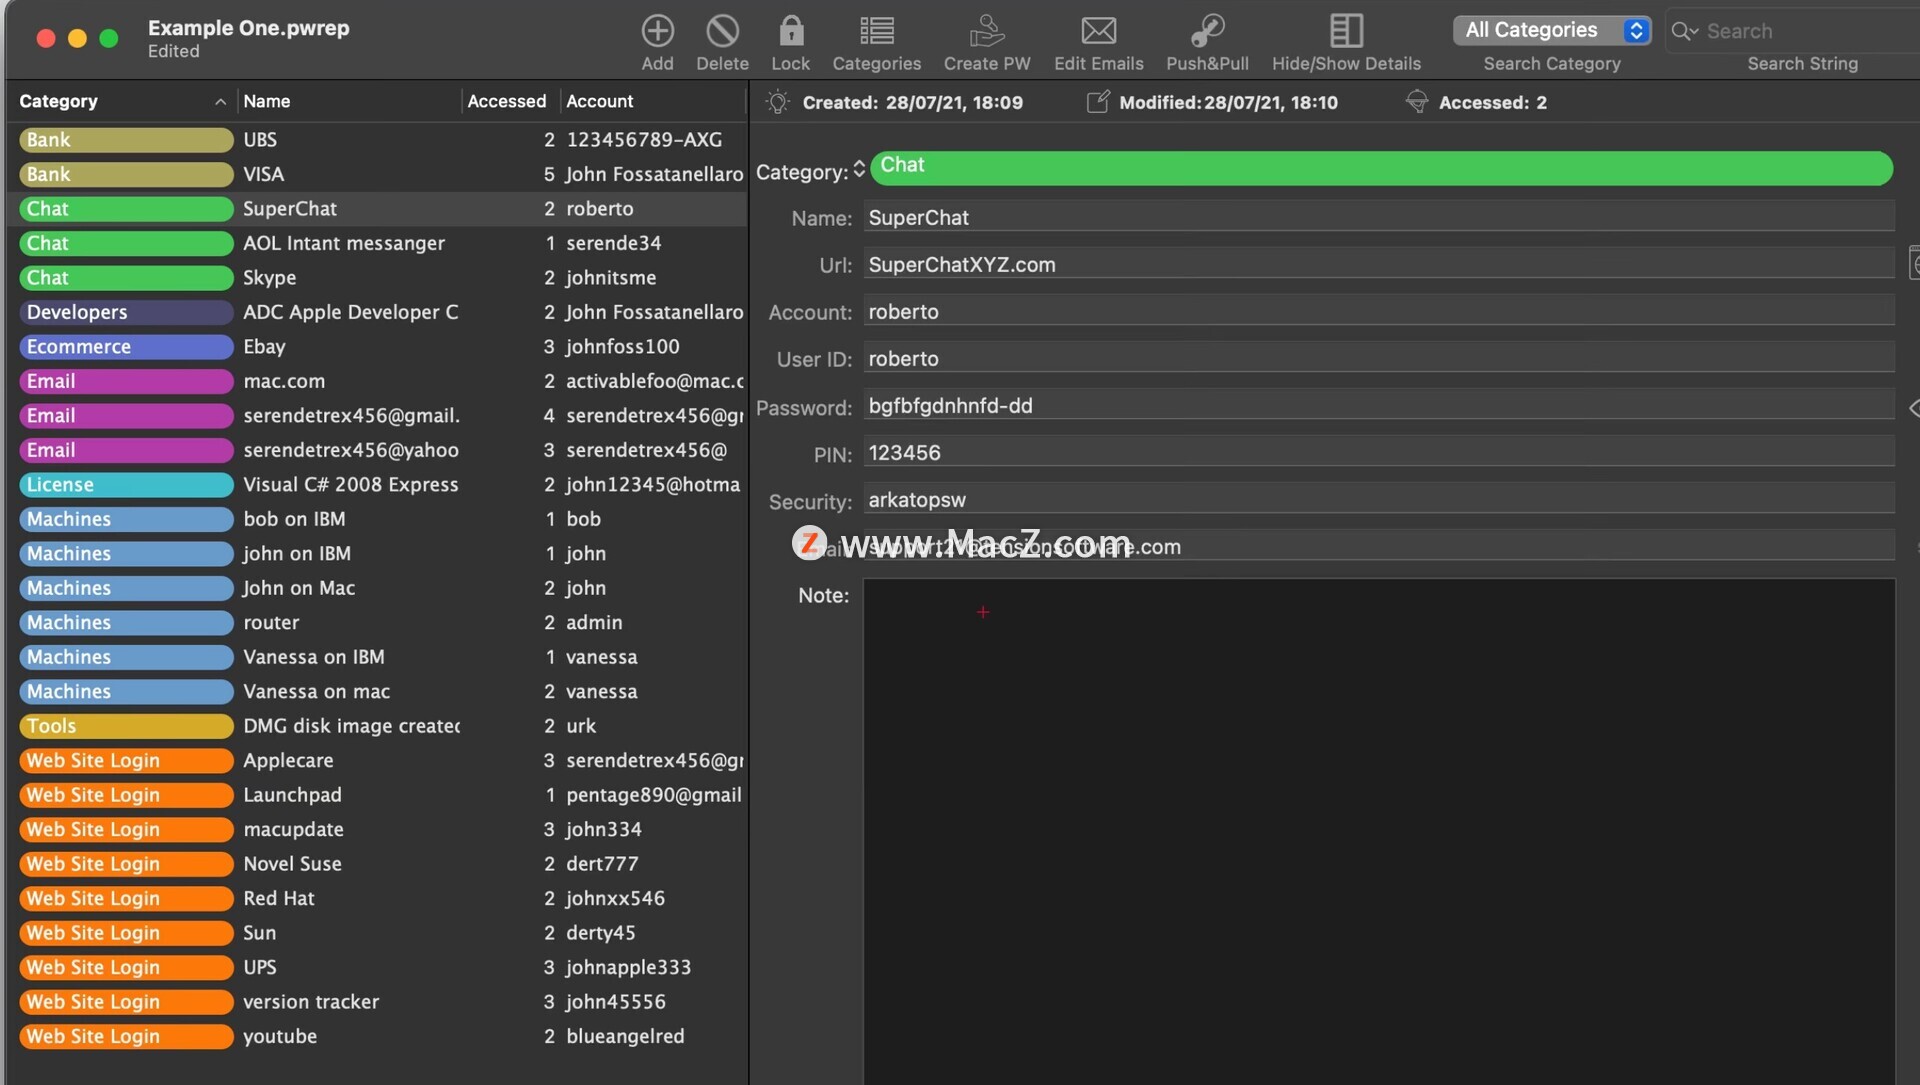Screen dimensions: 1920x1085
Task: Select the version tracker entry
Action: click(377, 1002)
